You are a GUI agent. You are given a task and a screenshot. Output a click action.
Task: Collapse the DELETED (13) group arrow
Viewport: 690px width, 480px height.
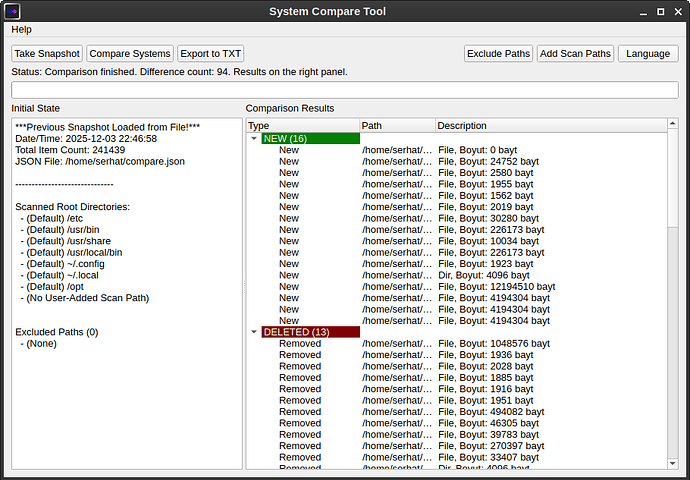pos(254,332)
